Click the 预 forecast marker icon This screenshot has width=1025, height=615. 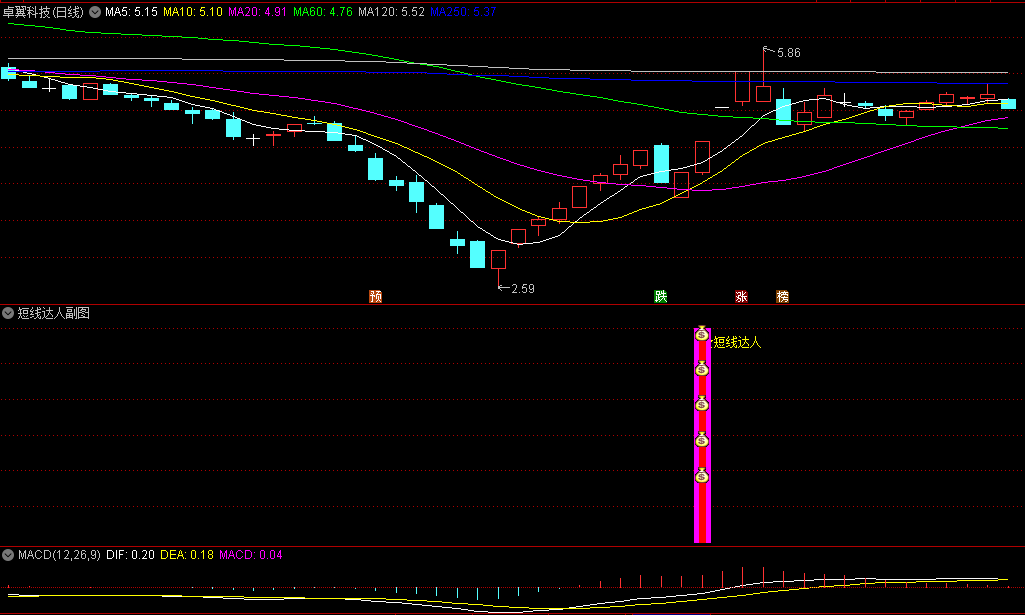pos(375,296)
